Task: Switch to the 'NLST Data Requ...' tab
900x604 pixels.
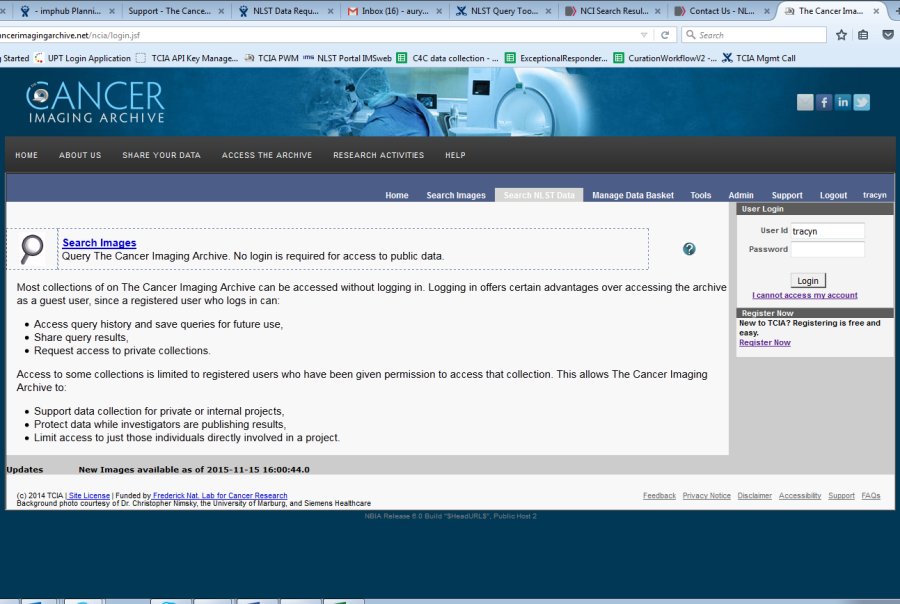Action: 285,11
